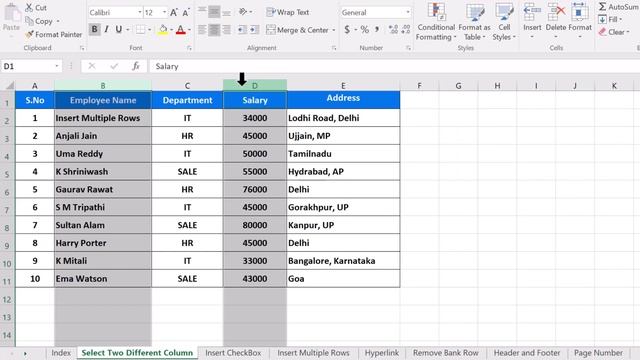Open the Calibri font name dropdown
The height and width of the screenshot is (360, 640).
140,12
